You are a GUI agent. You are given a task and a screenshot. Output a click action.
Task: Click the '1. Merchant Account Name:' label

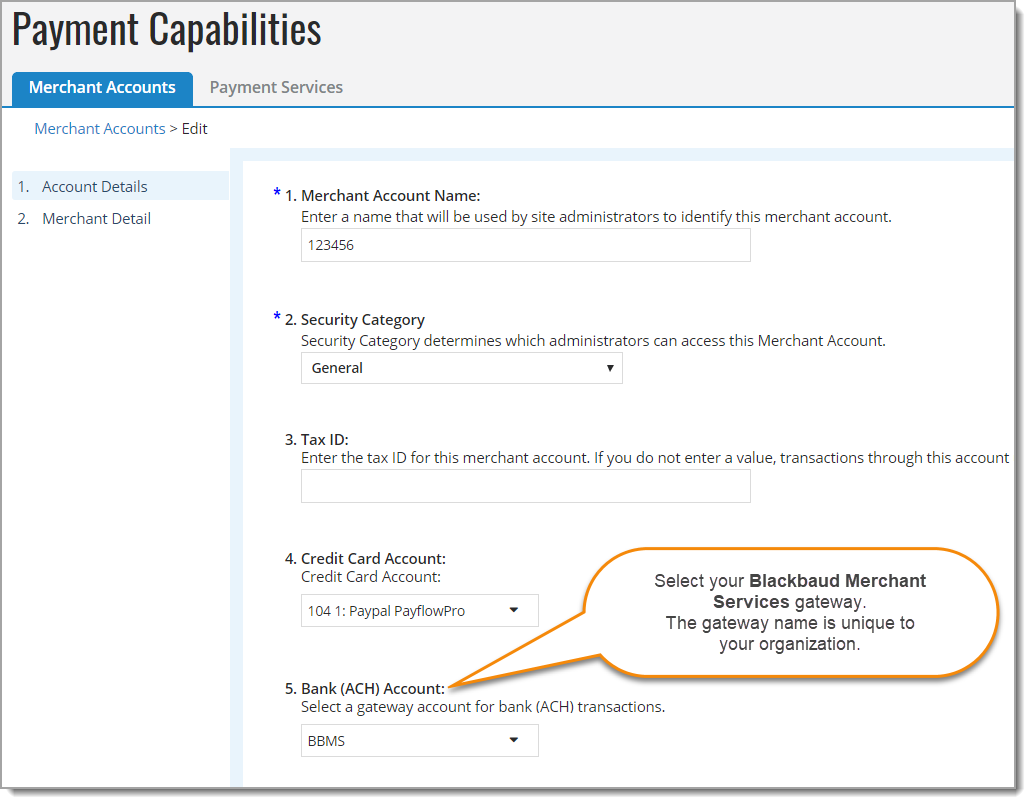383,196
